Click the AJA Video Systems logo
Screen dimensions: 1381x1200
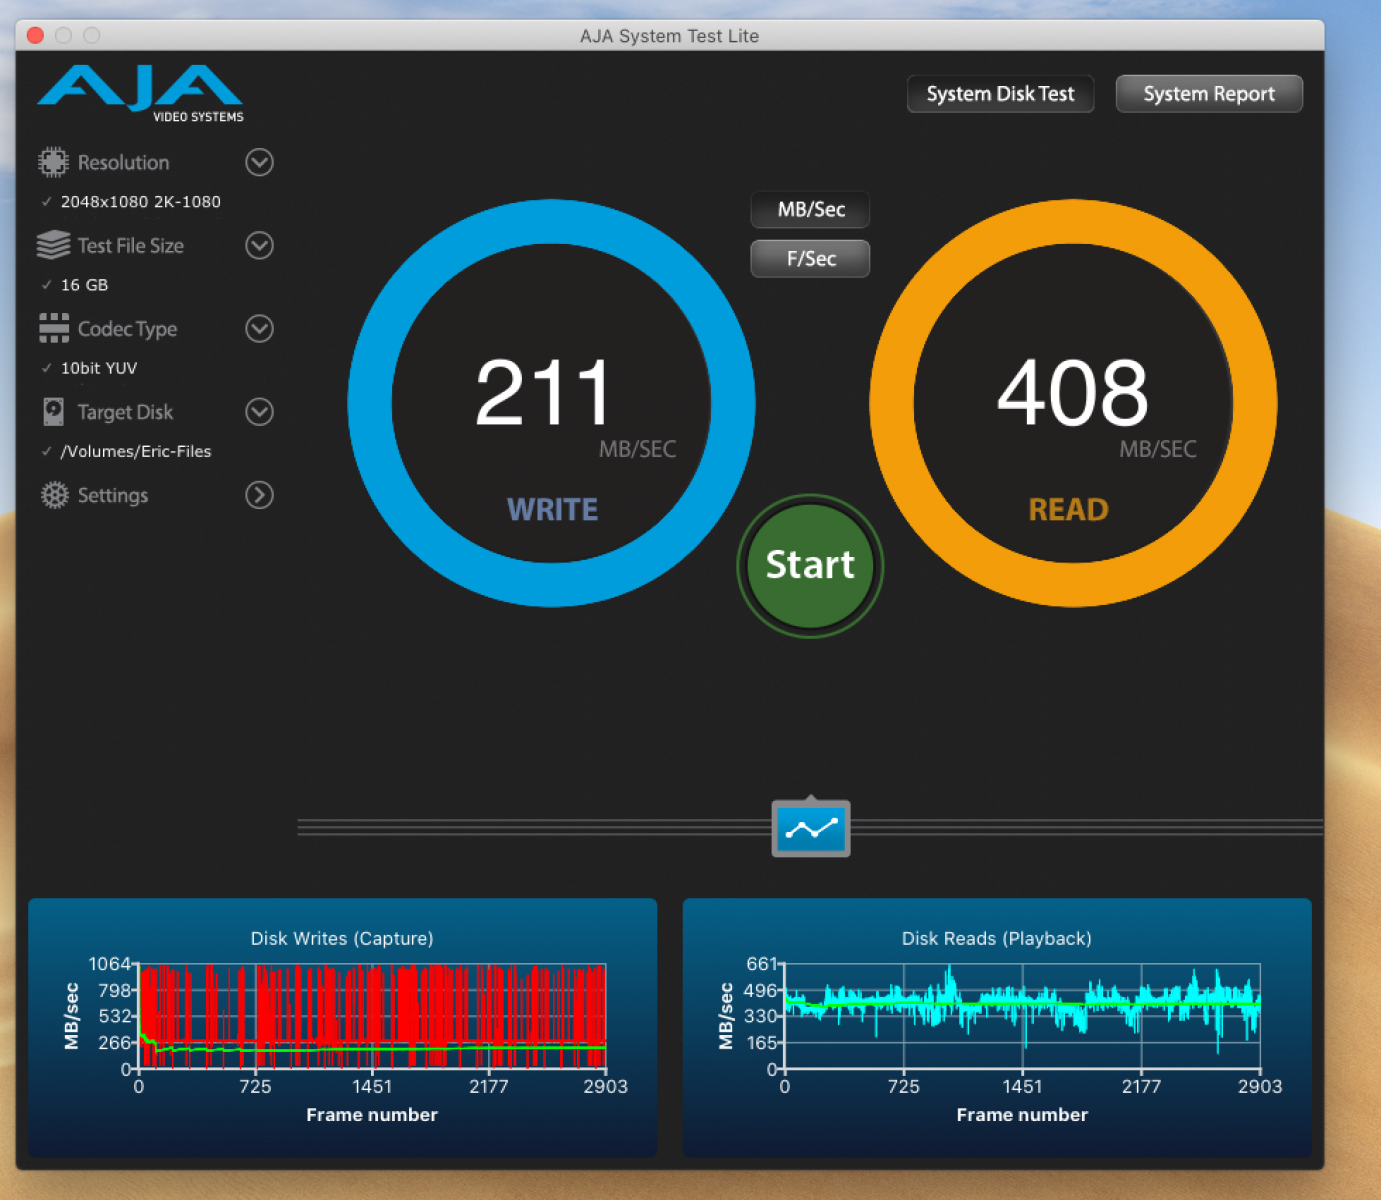(x=141, y=93)
